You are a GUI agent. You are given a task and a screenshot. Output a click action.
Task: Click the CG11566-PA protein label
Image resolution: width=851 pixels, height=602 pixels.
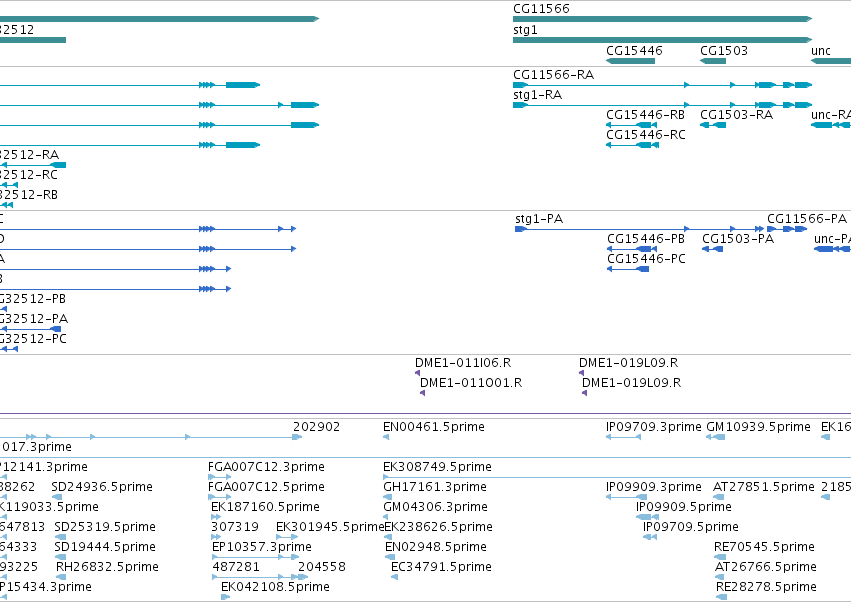[x=806, y=219]
